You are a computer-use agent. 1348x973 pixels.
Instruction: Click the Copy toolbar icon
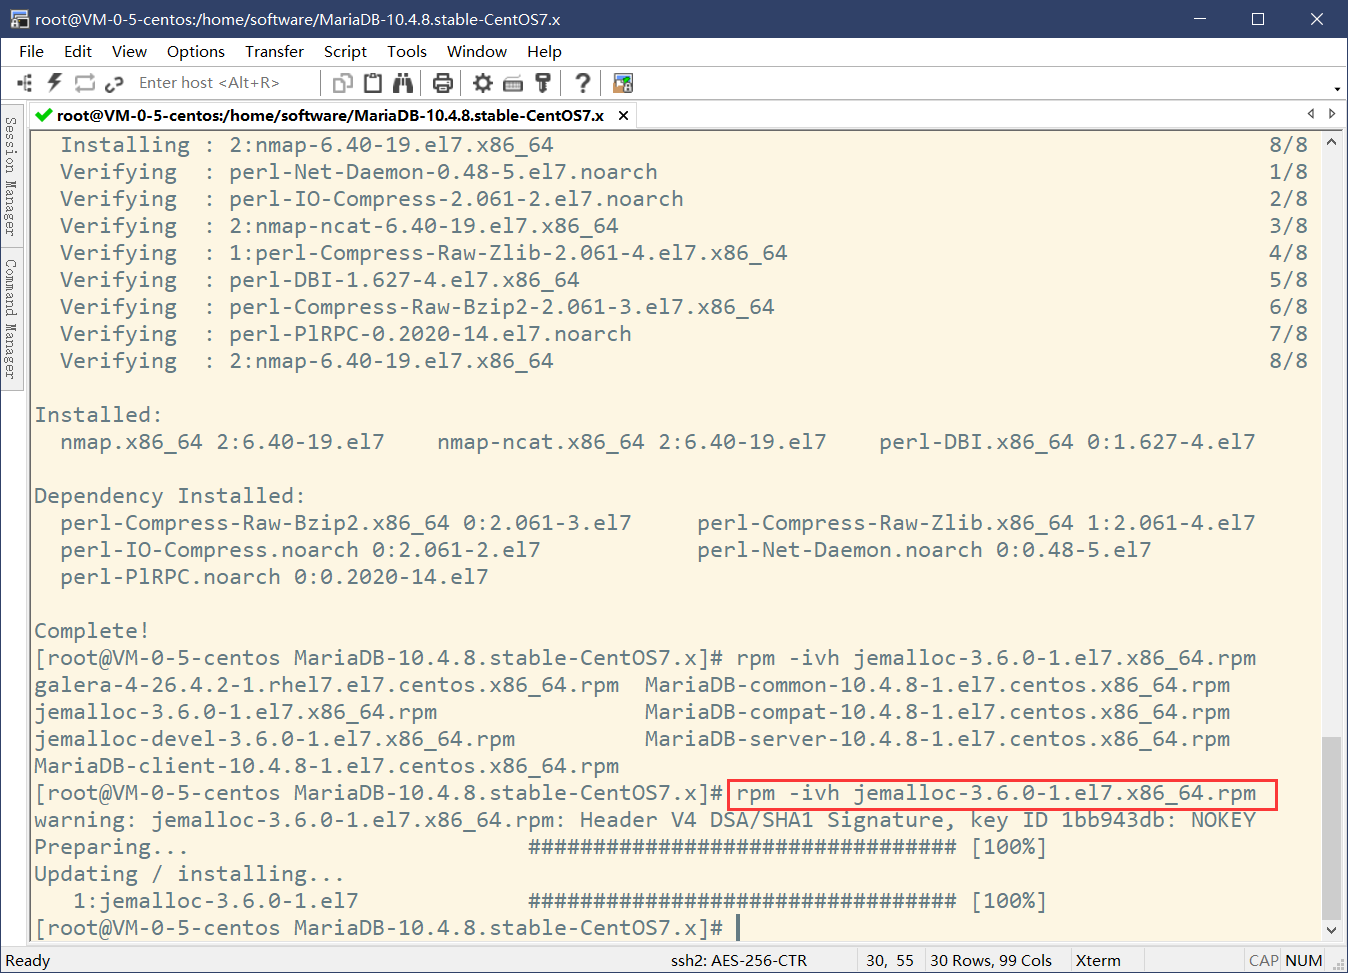point(343,83)
